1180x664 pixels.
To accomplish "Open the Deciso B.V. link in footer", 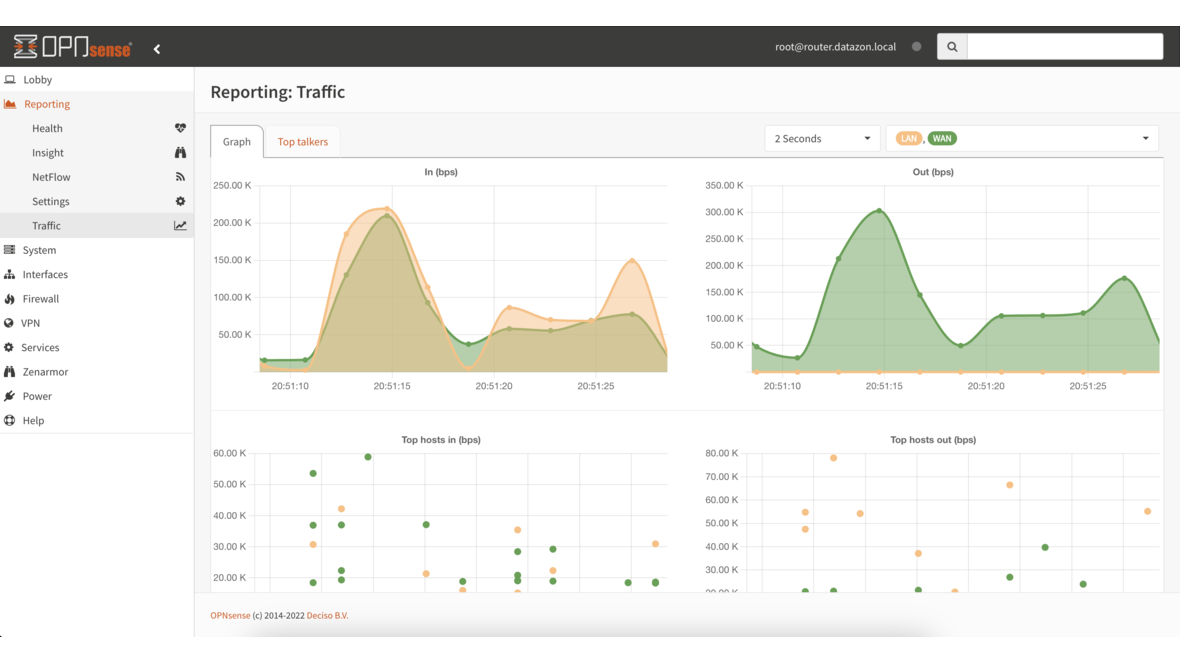I will pyautogui.click(x=330, y=615).
